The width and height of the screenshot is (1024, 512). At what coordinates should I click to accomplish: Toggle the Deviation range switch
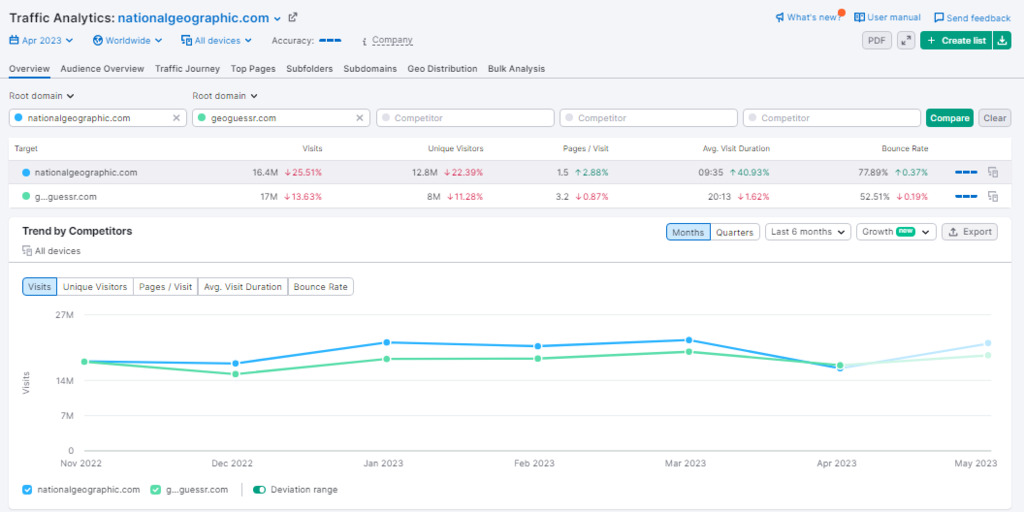coord(259,490)
